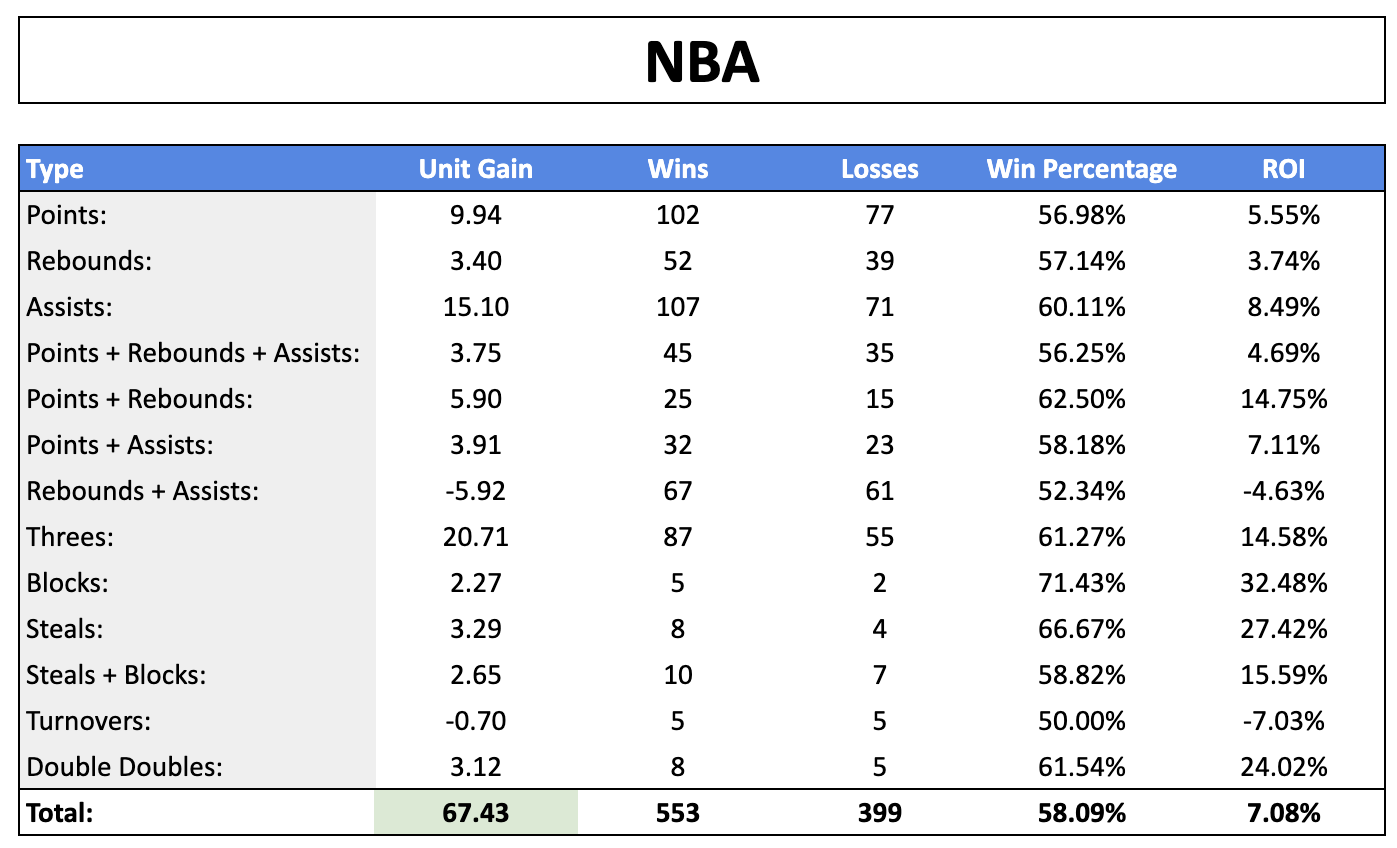Click the Double Doubles row label

pyautogui.click(x=125, y=767)
